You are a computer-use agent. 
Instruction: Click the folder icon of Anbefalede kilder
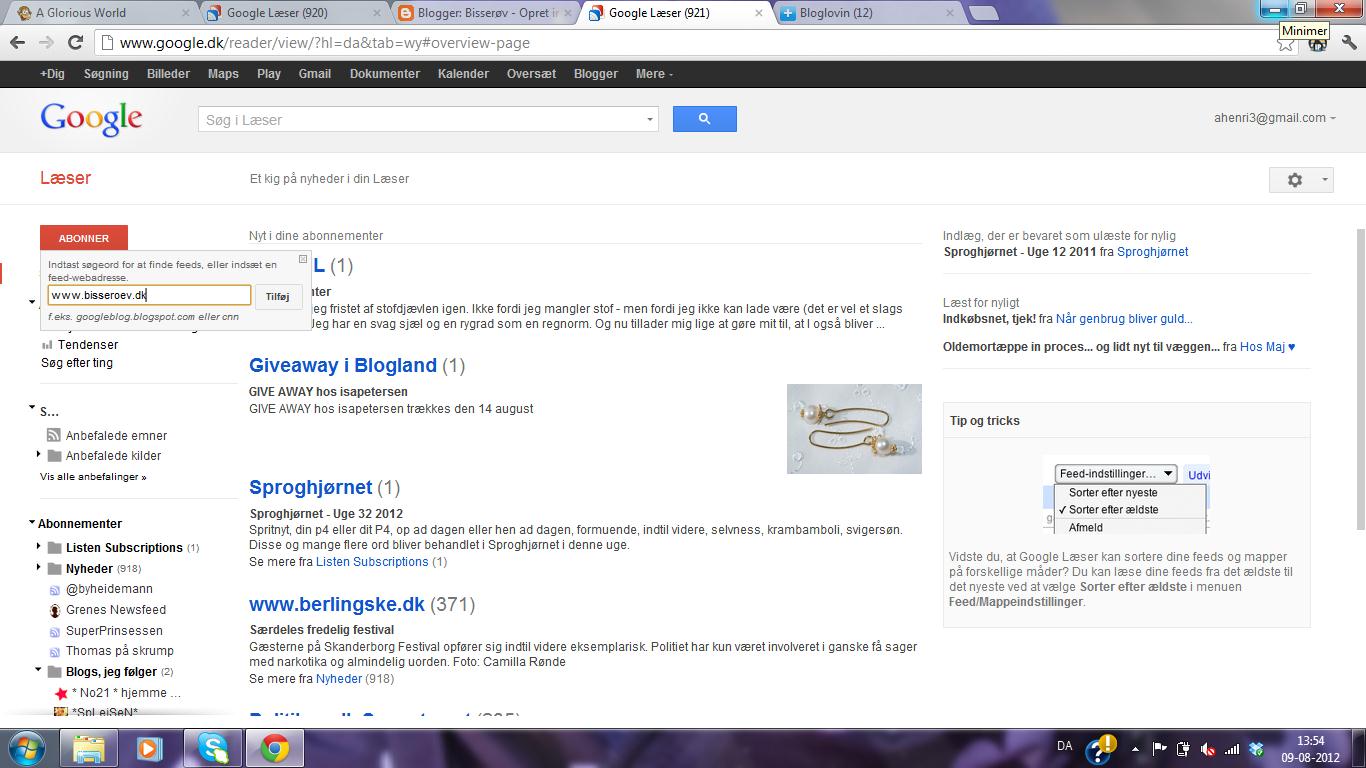click(x=54, y=455)
